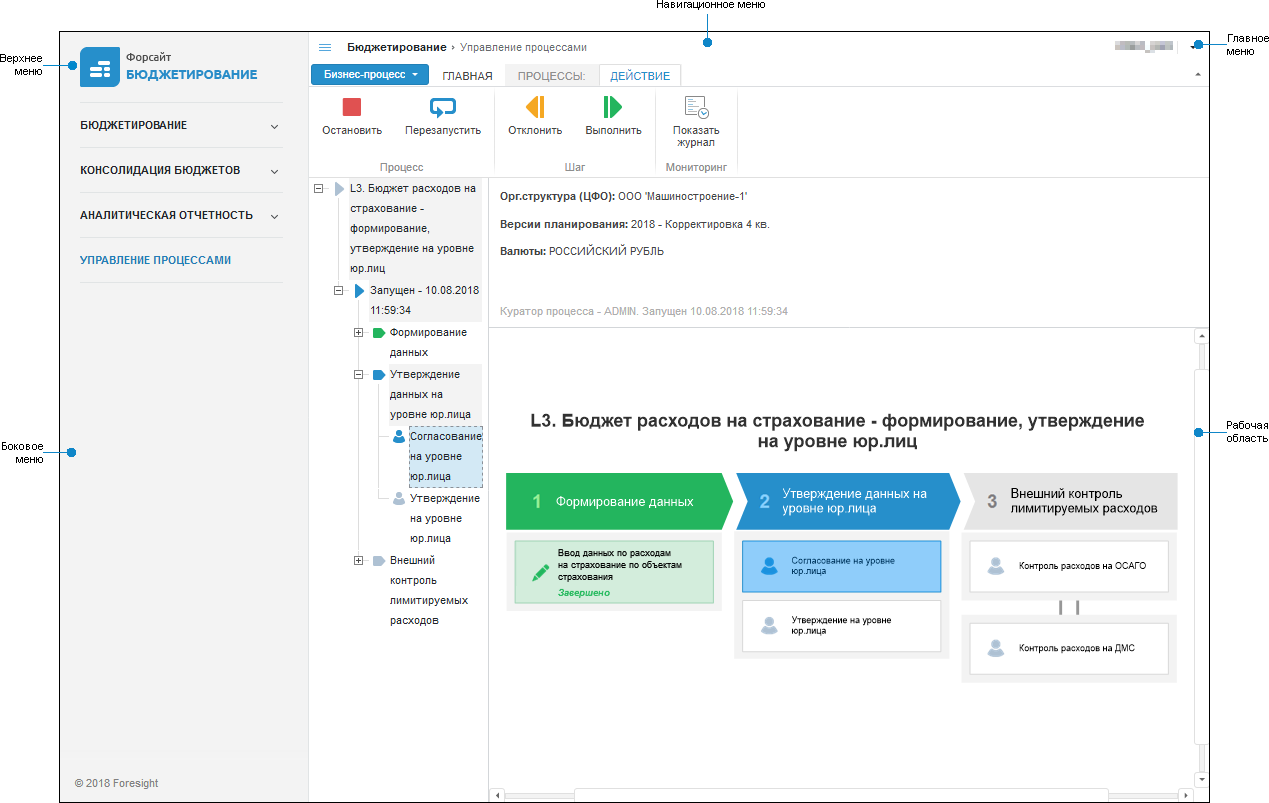The image size is (1269, 803).
Task: Click the green pencil icon in diagram
Action: [x=540, y=572]
